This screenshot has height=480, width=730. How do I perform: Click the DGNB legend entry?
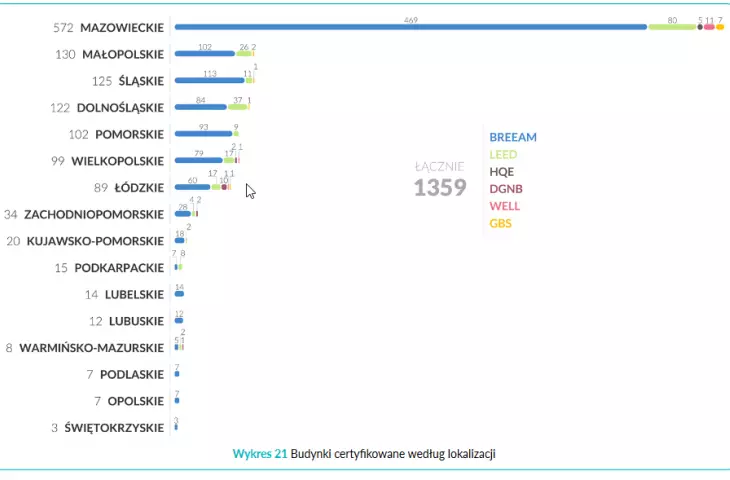[506, 189]
